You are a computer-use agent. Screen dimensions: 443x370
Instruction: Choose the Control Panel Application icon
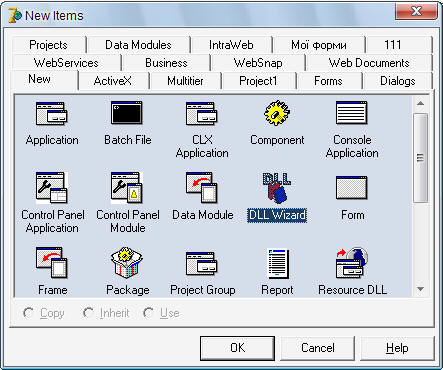52,188
